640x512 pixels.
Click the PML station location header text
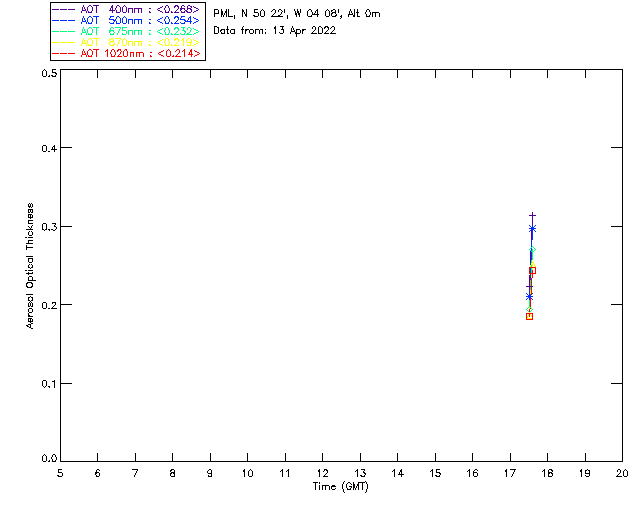297,14
